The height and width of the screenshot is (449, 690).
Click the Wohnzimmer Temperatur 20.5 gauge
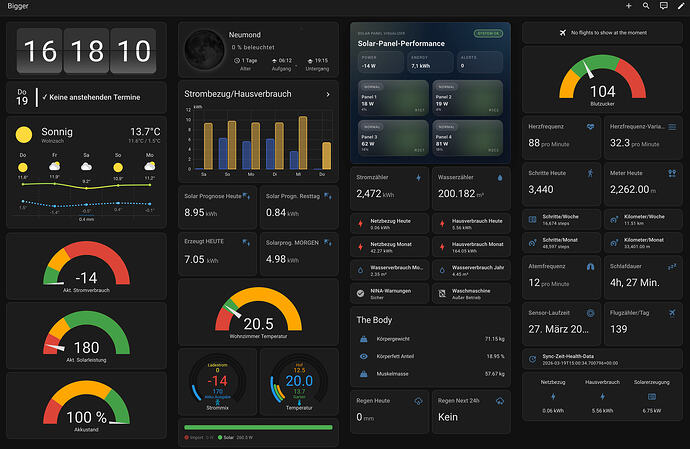tap(258, 313)
